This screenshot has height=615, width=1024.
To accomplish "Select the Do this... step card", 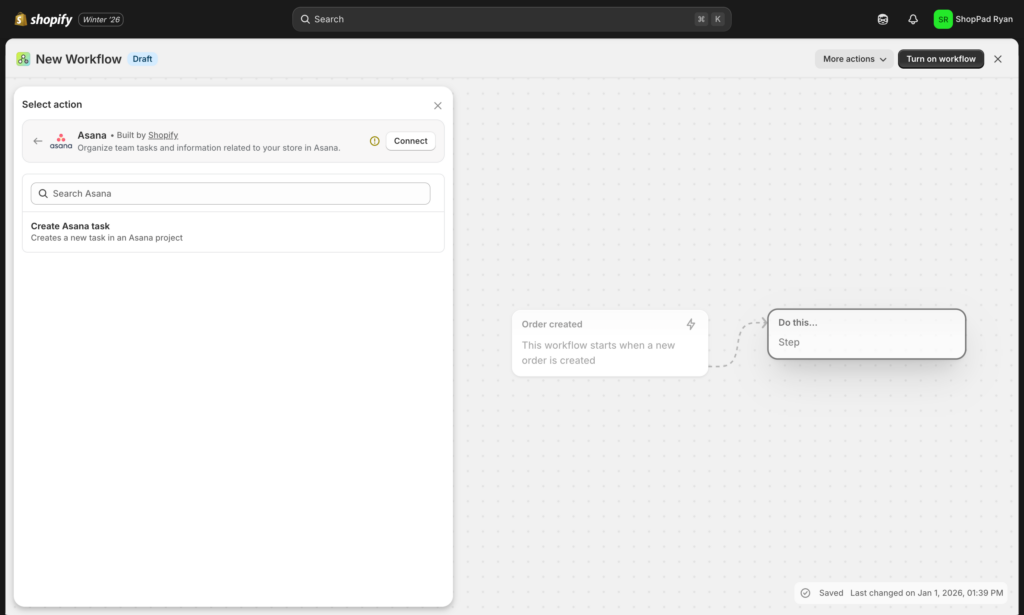I will coord(866,333).
